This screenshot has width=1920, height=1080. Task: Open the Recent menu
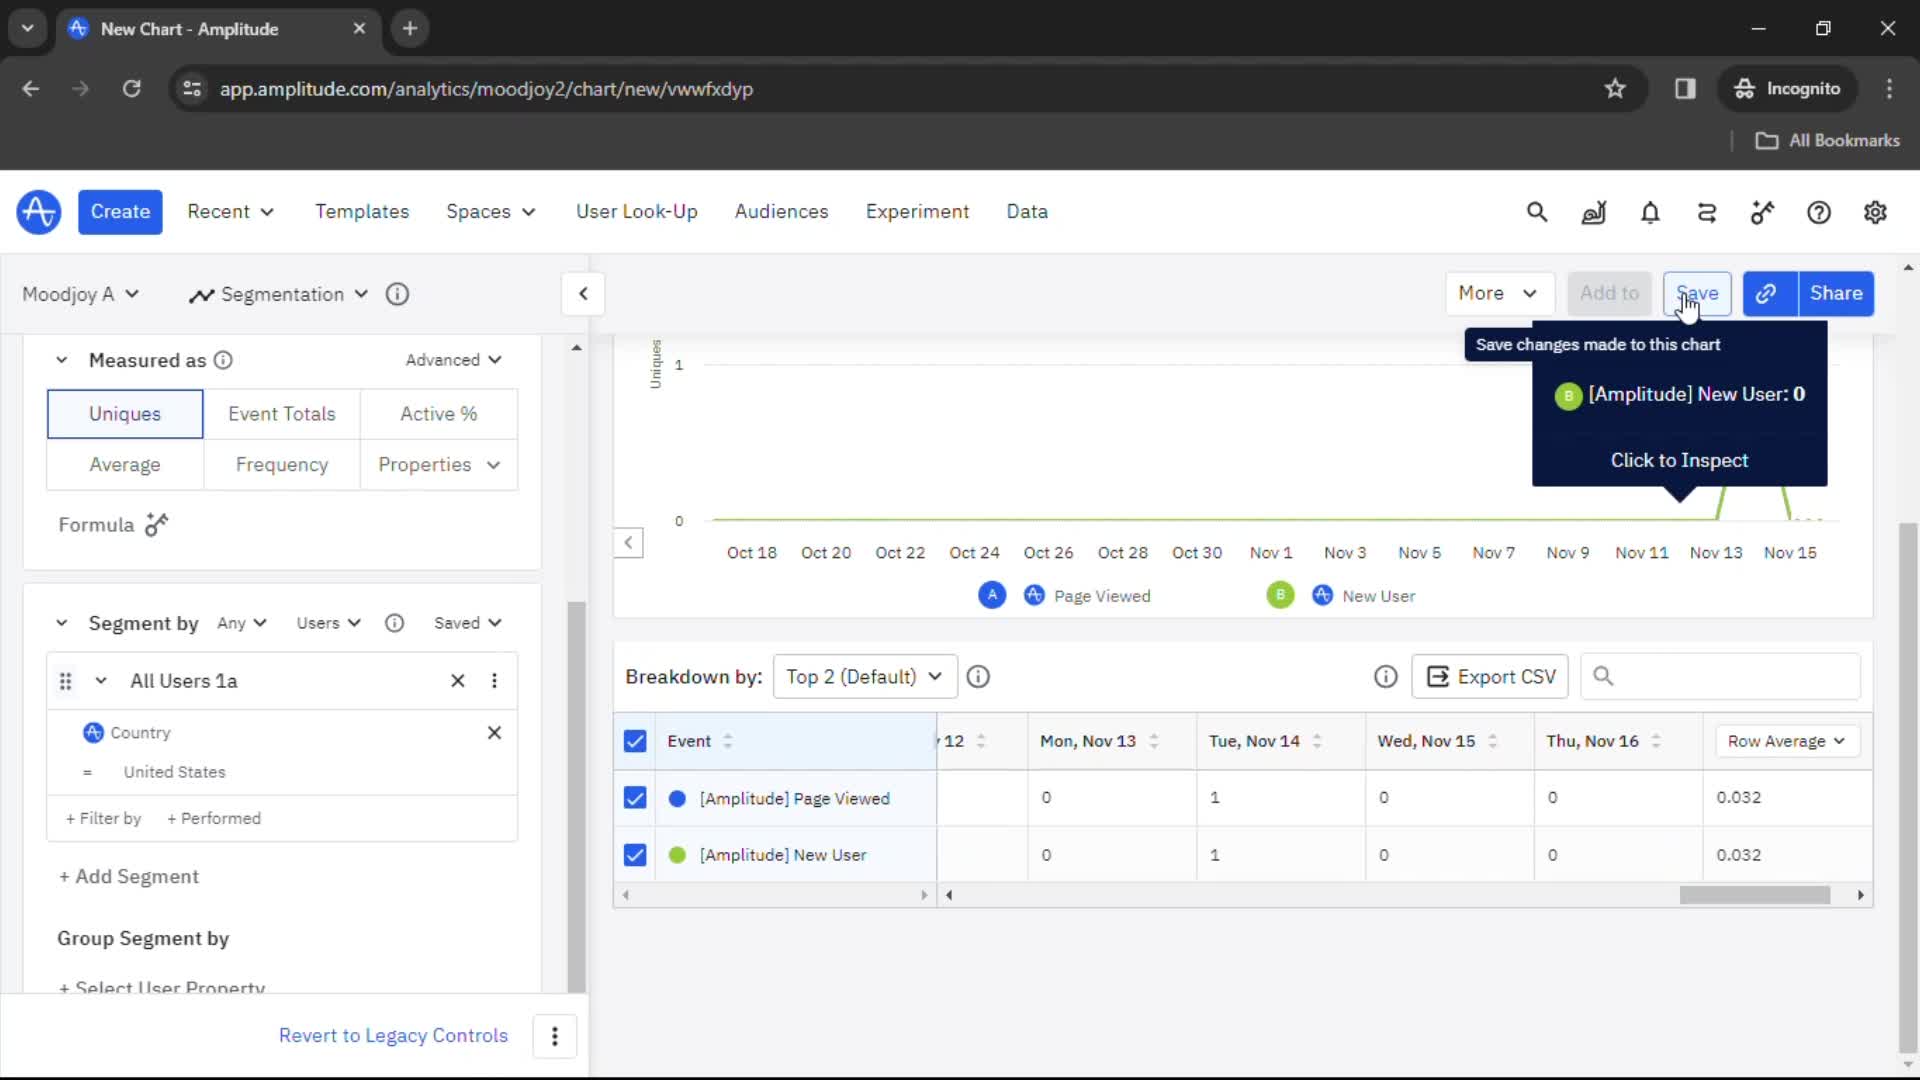point(230,212)
